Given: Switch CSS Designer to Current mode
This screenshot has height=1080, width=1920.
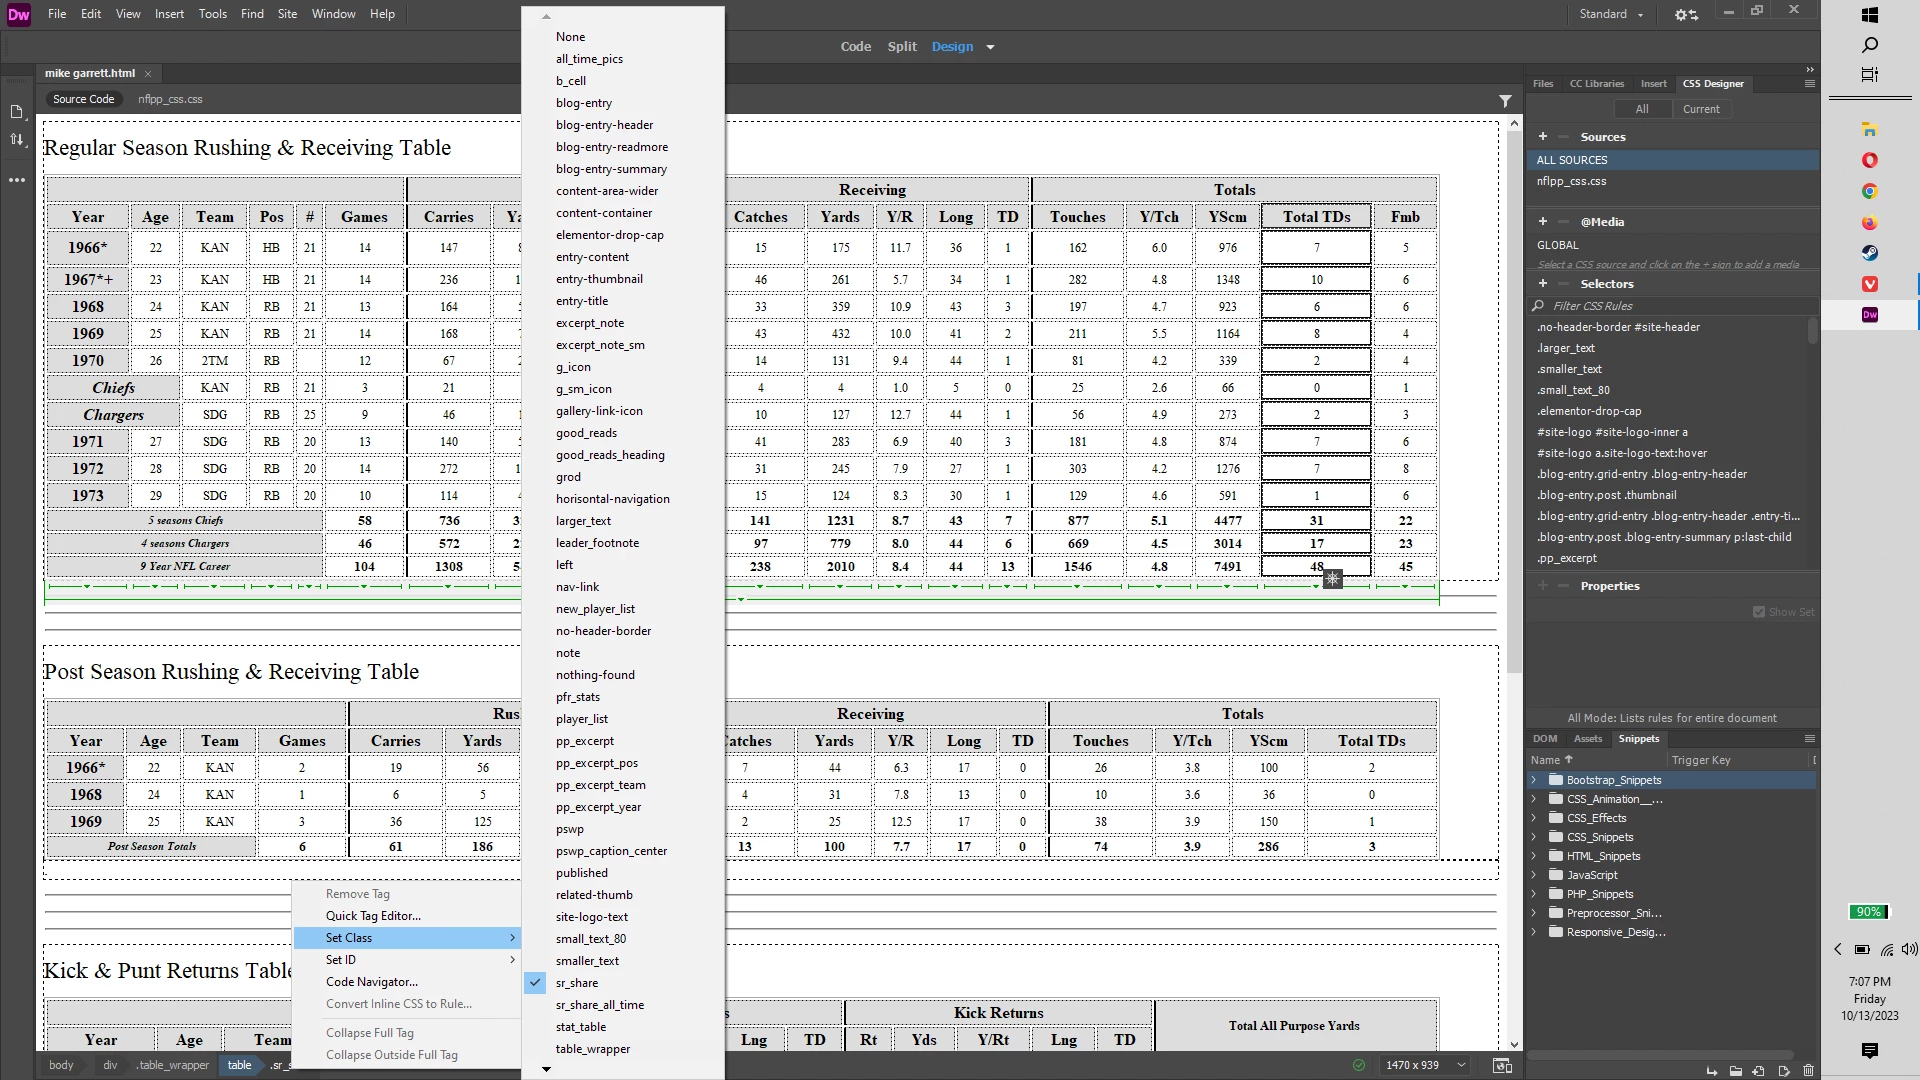Looking at the screenshot, I should point(1700,109).
